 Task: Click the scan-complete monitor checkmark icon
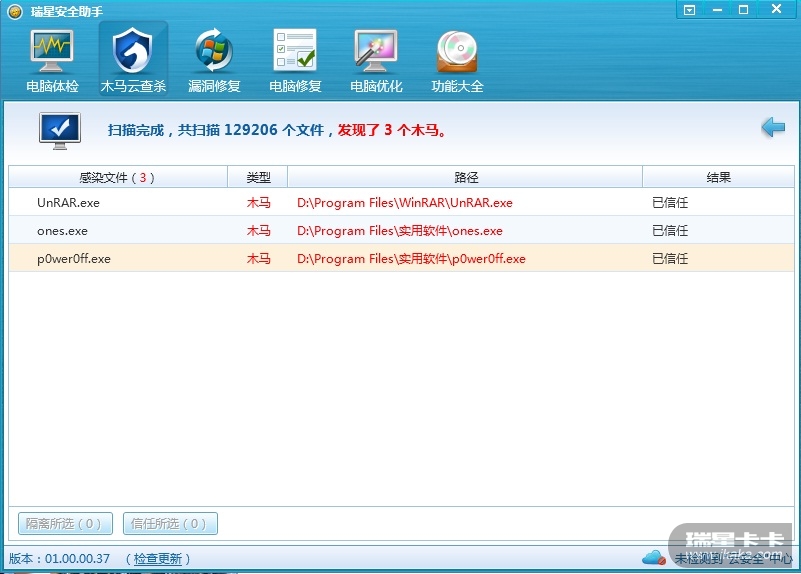click(x=60, y=131)
